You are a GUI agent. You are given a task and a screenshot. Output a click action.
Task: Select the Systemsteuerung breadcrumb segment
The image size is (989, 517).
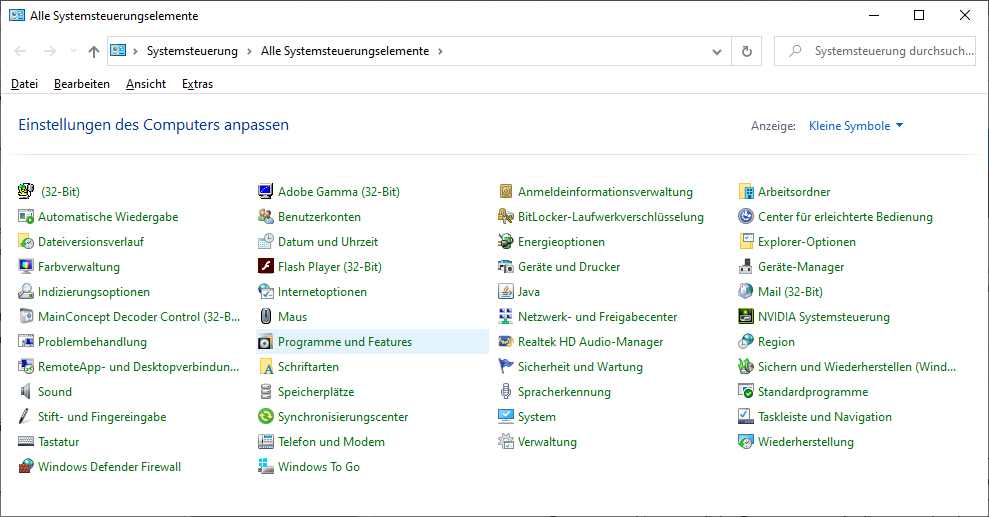tap(192, 51)
